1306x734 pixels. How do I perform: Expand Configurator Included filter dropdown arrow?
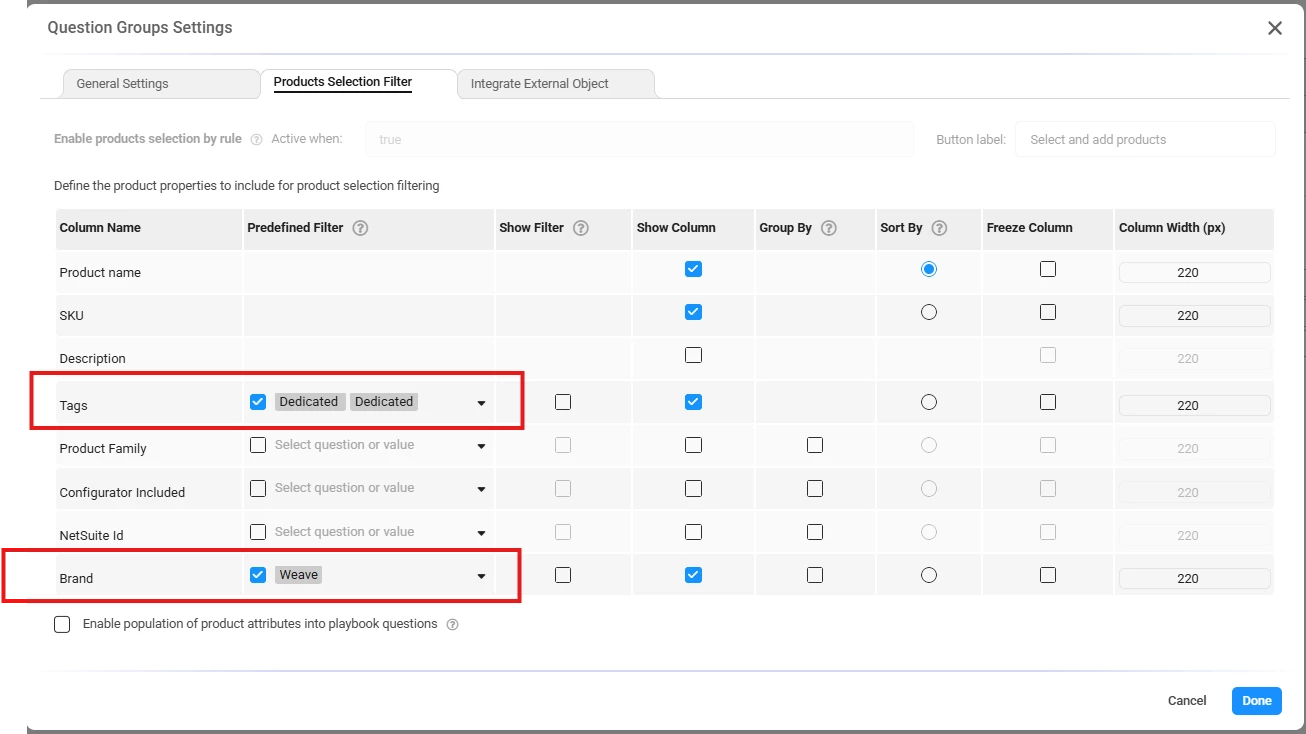[481, 489]
